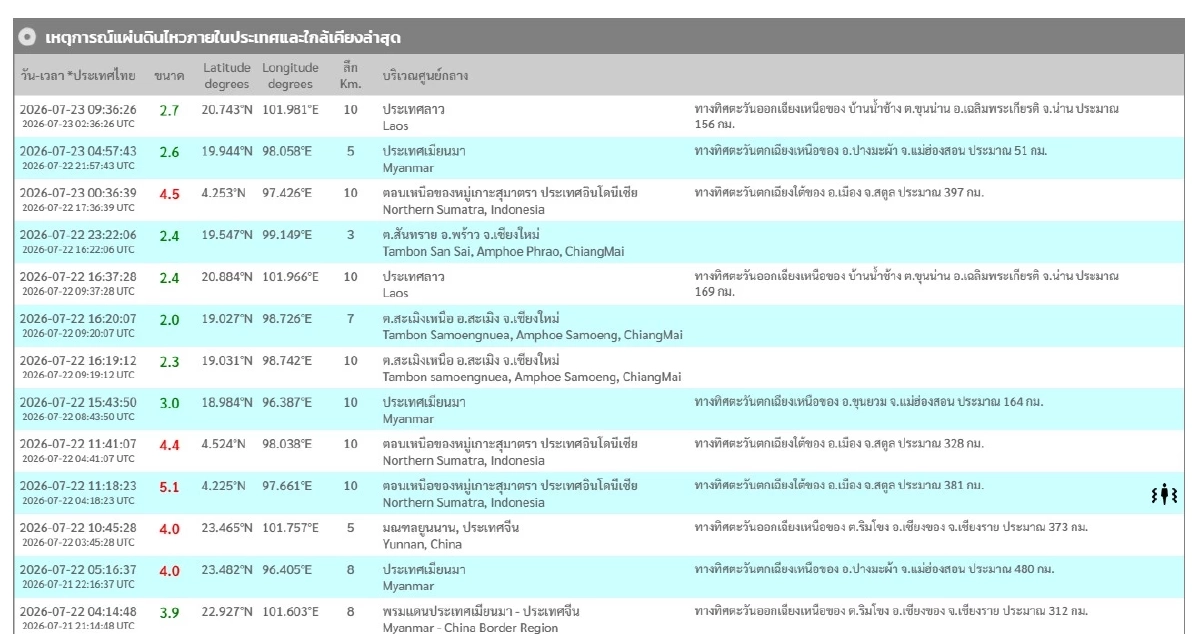This screenshot has width=1200, height=634.
Task: Select the magnitude 2.0 Samoeng earthquake row
Action: pos(598,326)
